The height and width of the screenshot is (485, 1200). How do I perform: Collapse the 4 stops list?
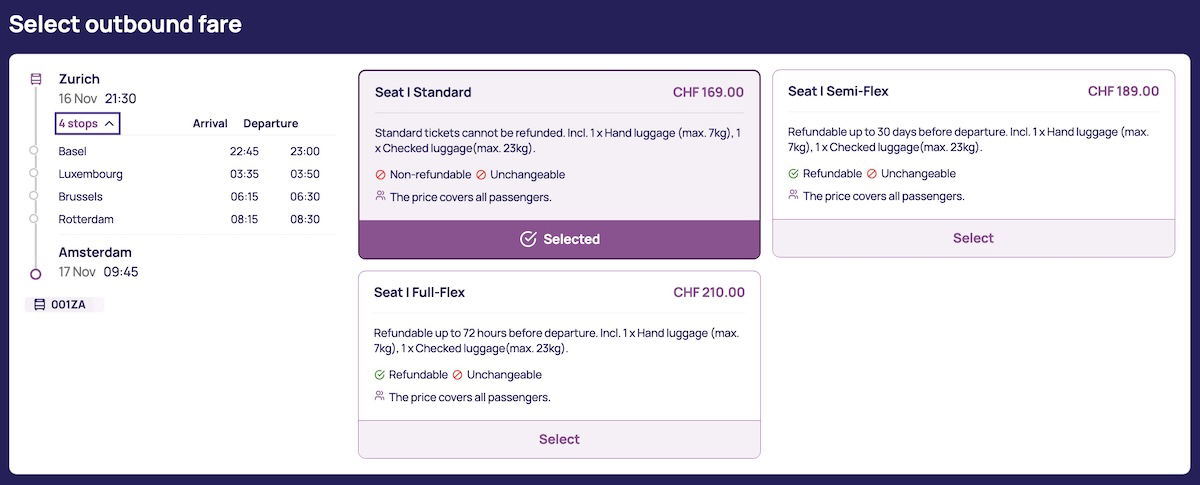tap(88, 124)
